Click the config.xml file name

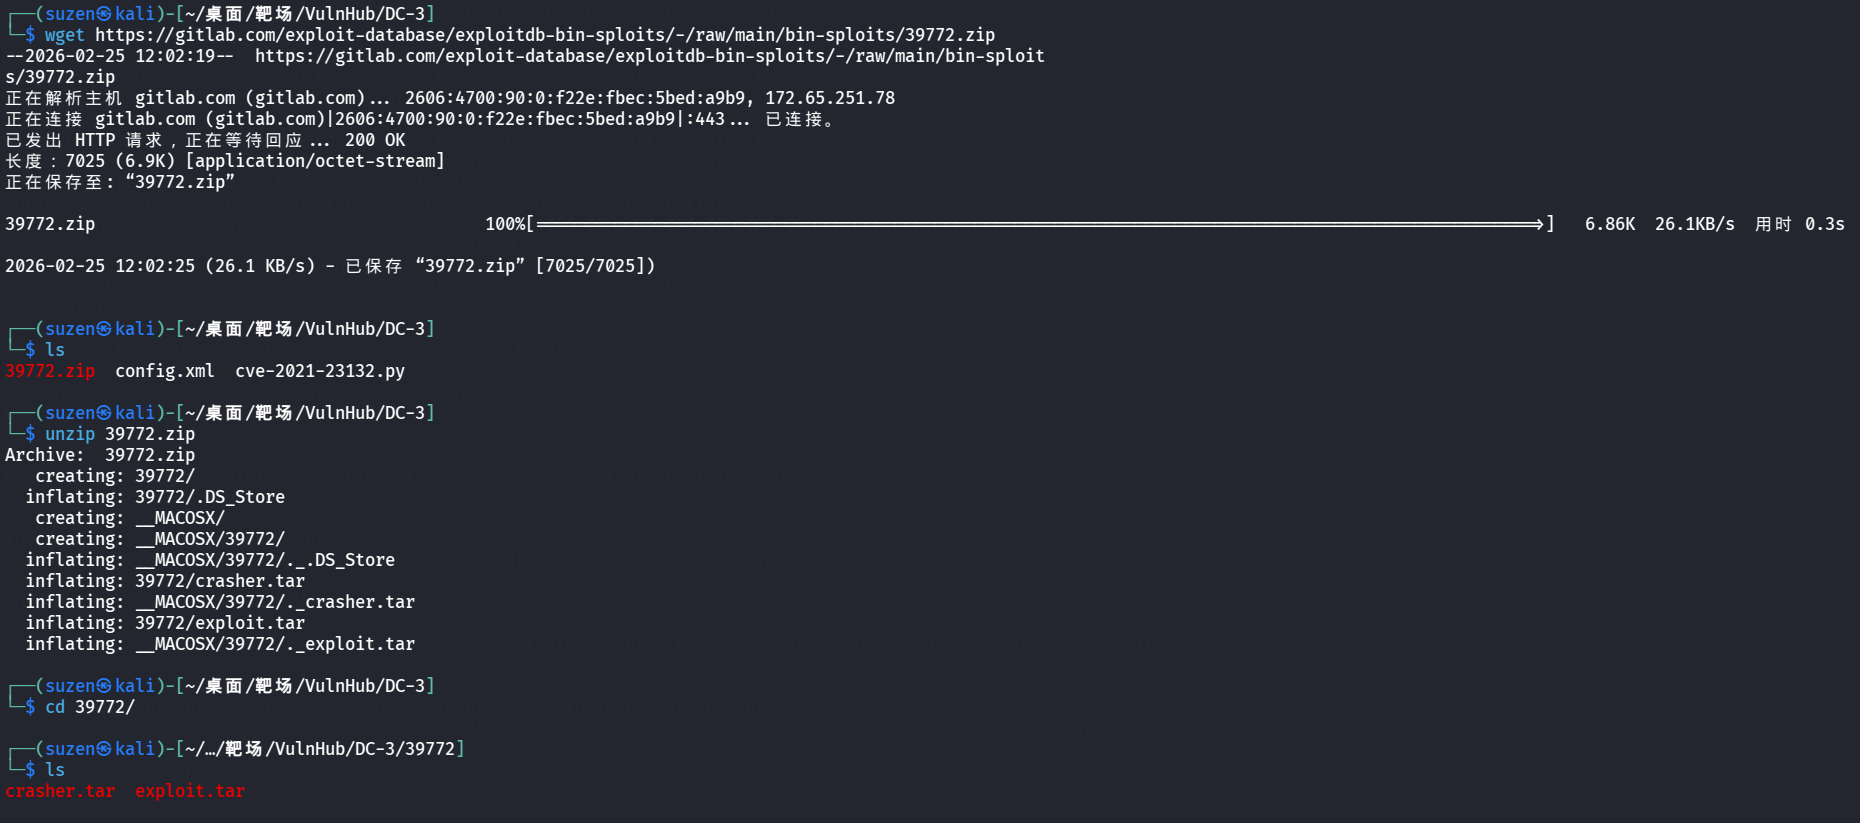[164, 371]
